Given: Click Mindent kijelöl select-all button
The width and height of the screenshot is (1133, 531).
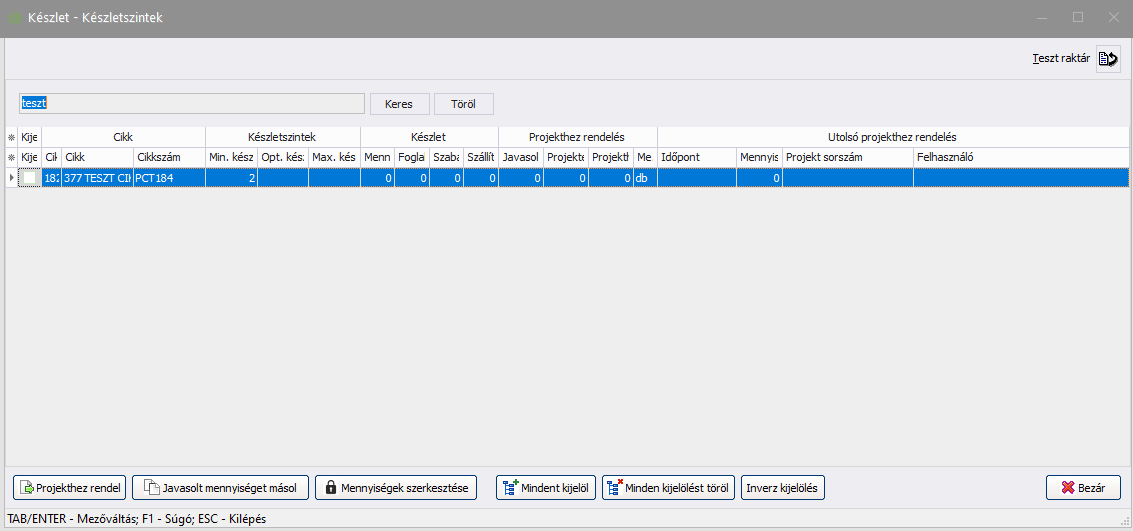Looking at the screenshot, I should point(546,488).
